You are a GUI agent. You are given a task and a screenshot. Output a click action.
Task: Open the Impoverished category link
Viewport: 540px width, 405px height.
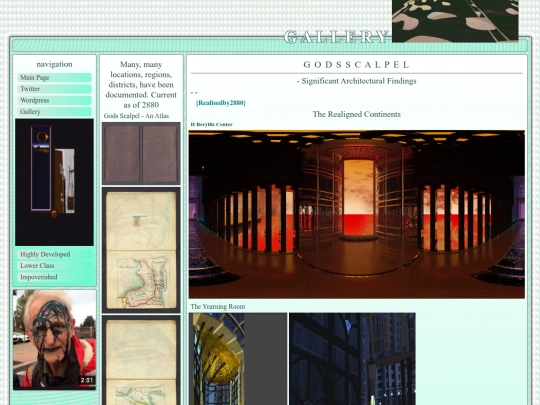(54, 277)
